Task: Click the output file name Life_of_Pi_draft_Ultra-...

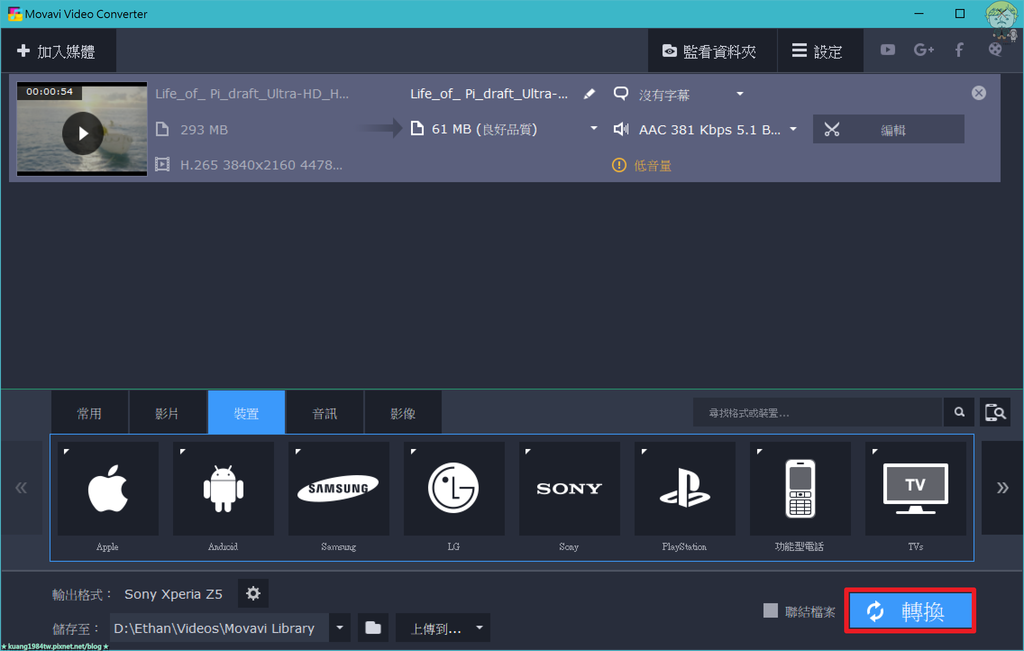Action: click(489, 94)
